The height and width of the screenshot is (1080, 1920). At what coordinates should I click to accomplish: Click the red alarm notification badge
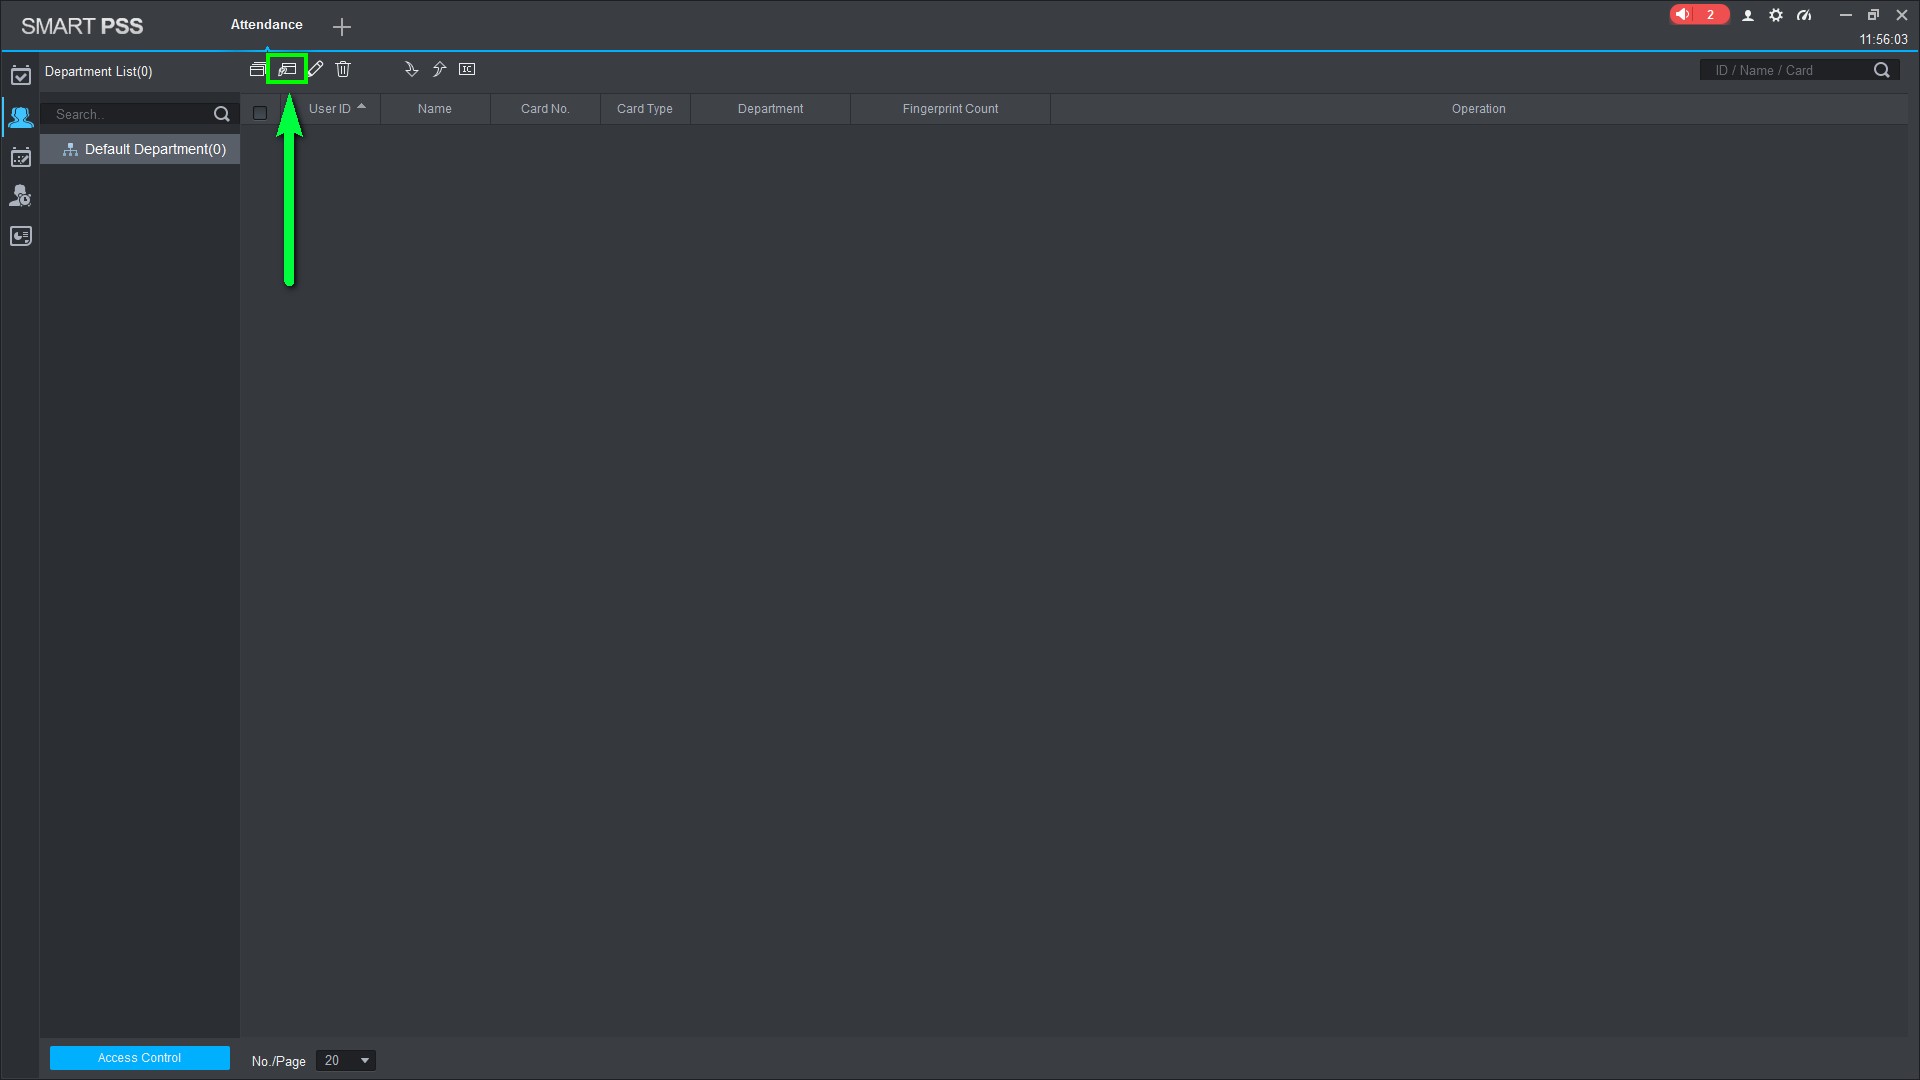(1698, 15)
